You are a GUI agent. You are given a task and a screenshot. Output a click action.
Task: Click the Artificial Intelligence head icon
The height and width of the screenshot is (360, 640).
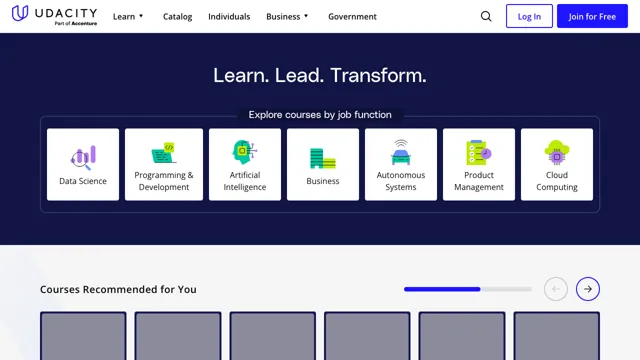point(244,152)
